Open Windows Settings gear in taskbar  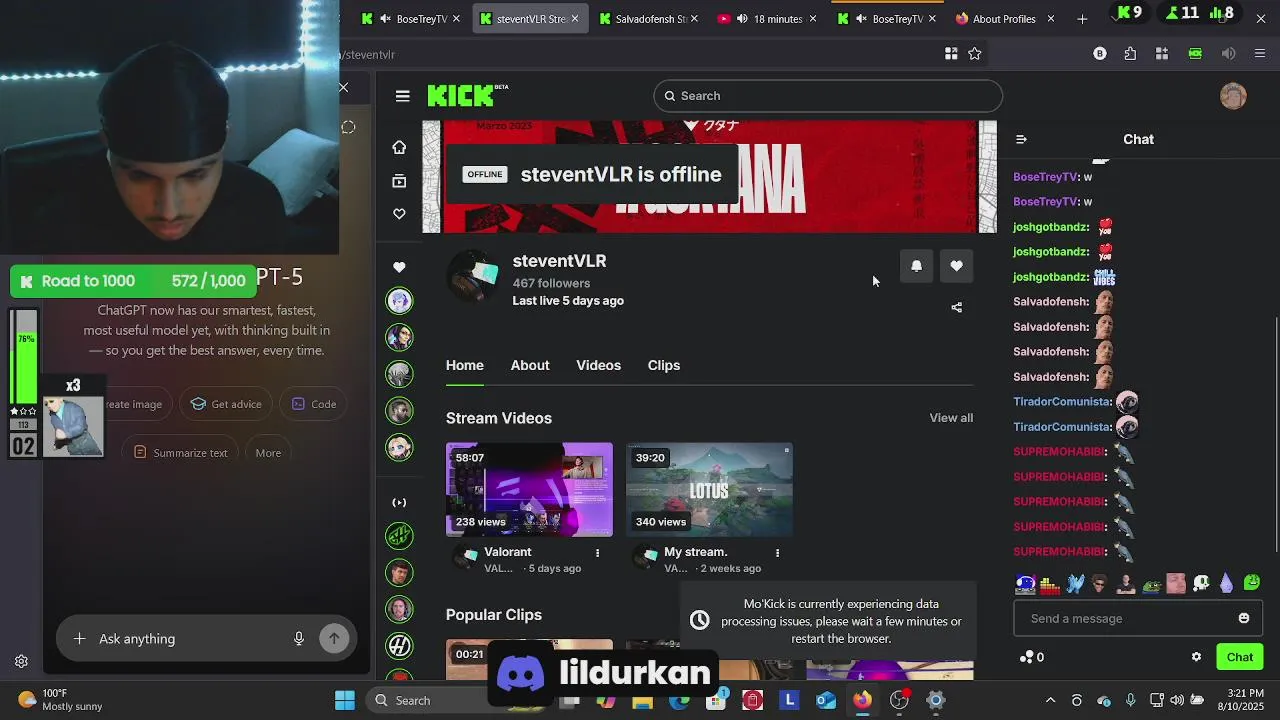936,700
